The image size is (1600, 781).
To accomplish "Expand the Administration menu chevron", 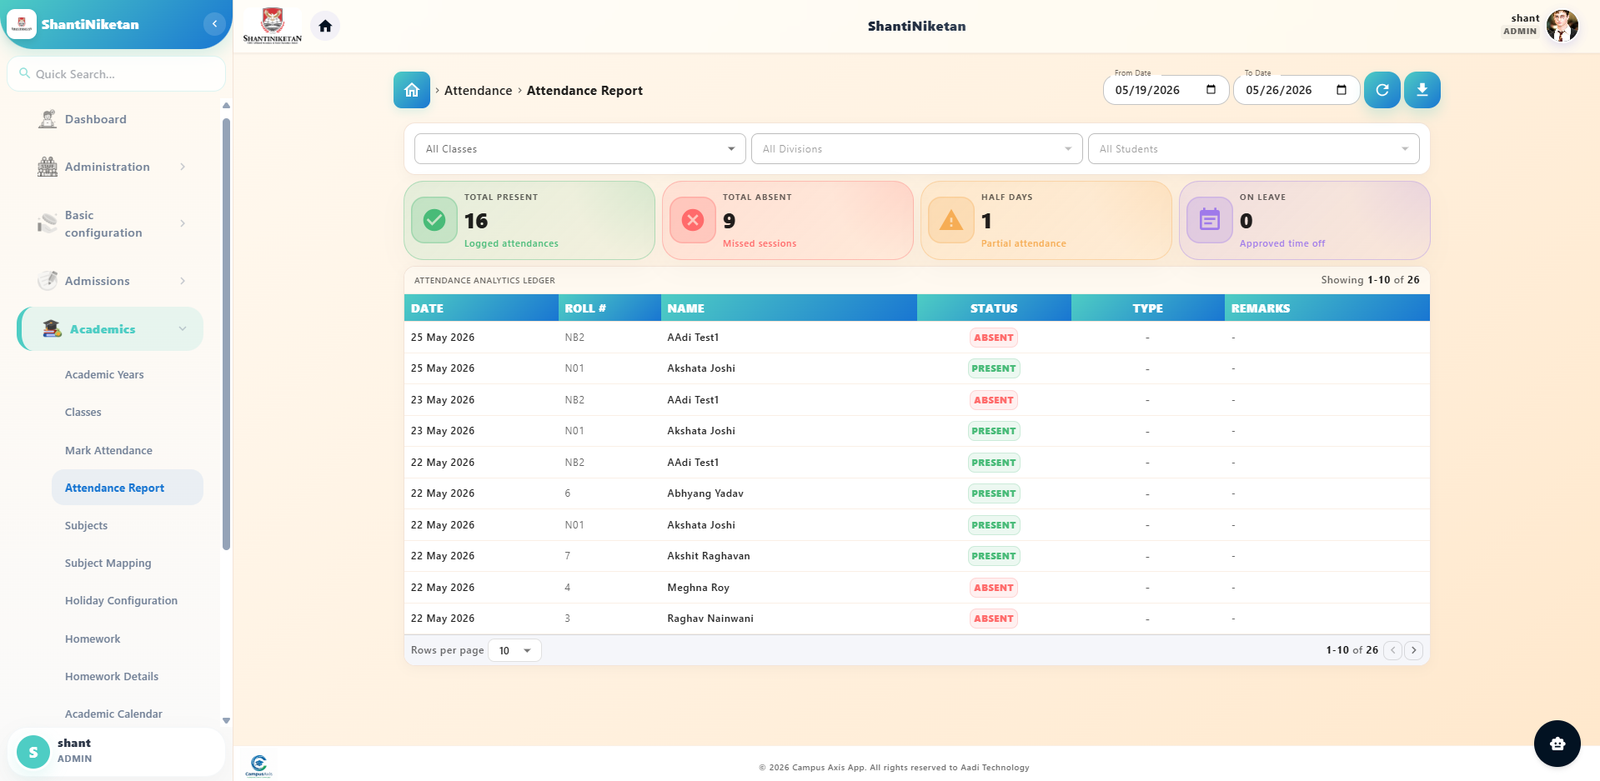I will pos(182,167).
